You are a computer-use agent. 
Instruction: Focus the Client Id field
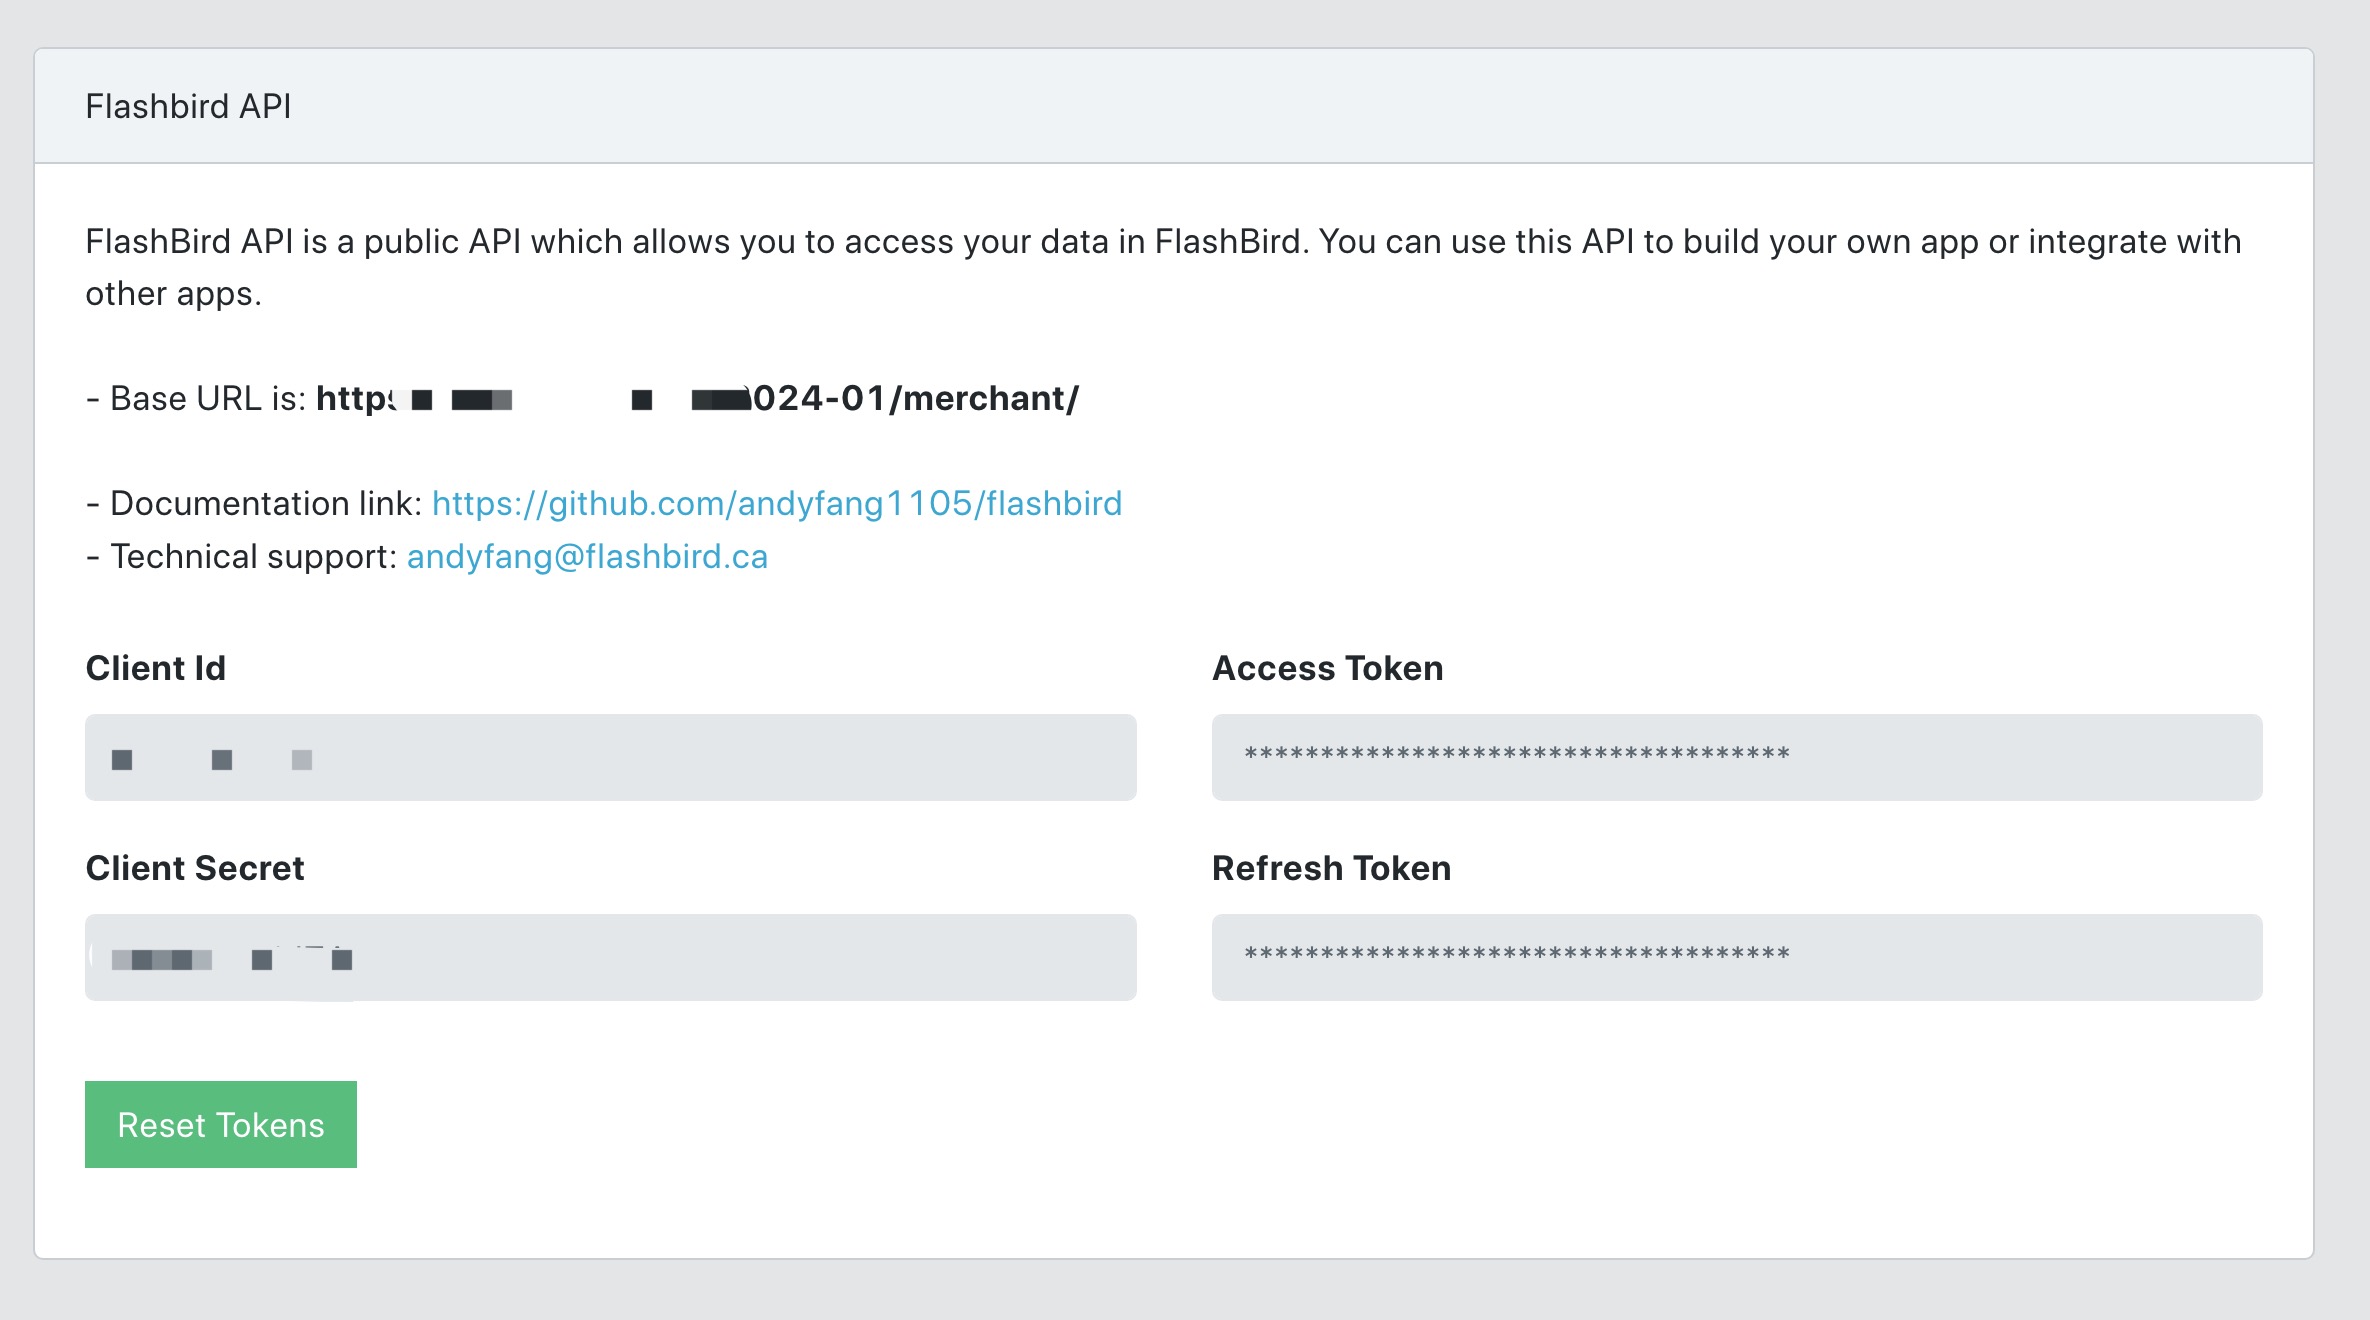point(611,757)
